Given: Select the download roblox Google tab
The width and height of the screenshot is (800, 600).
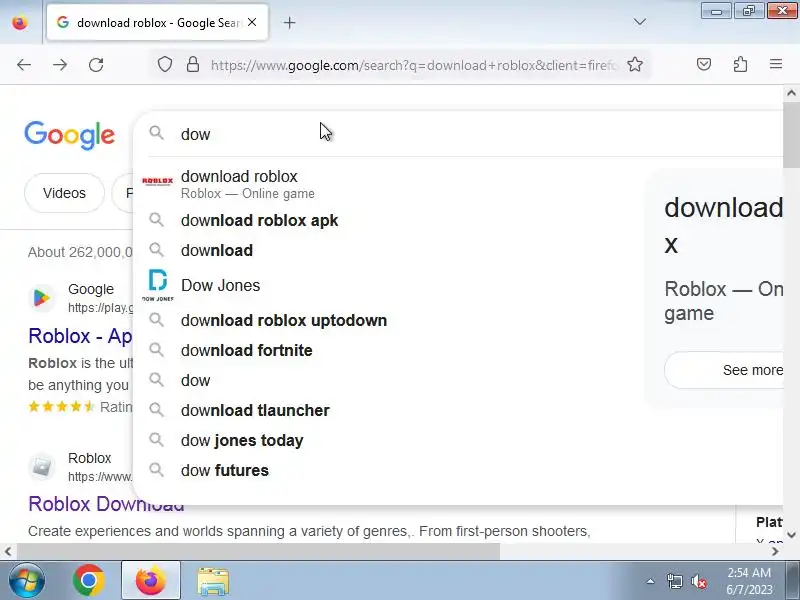Looking at the screenshot, I should [158, 22].
